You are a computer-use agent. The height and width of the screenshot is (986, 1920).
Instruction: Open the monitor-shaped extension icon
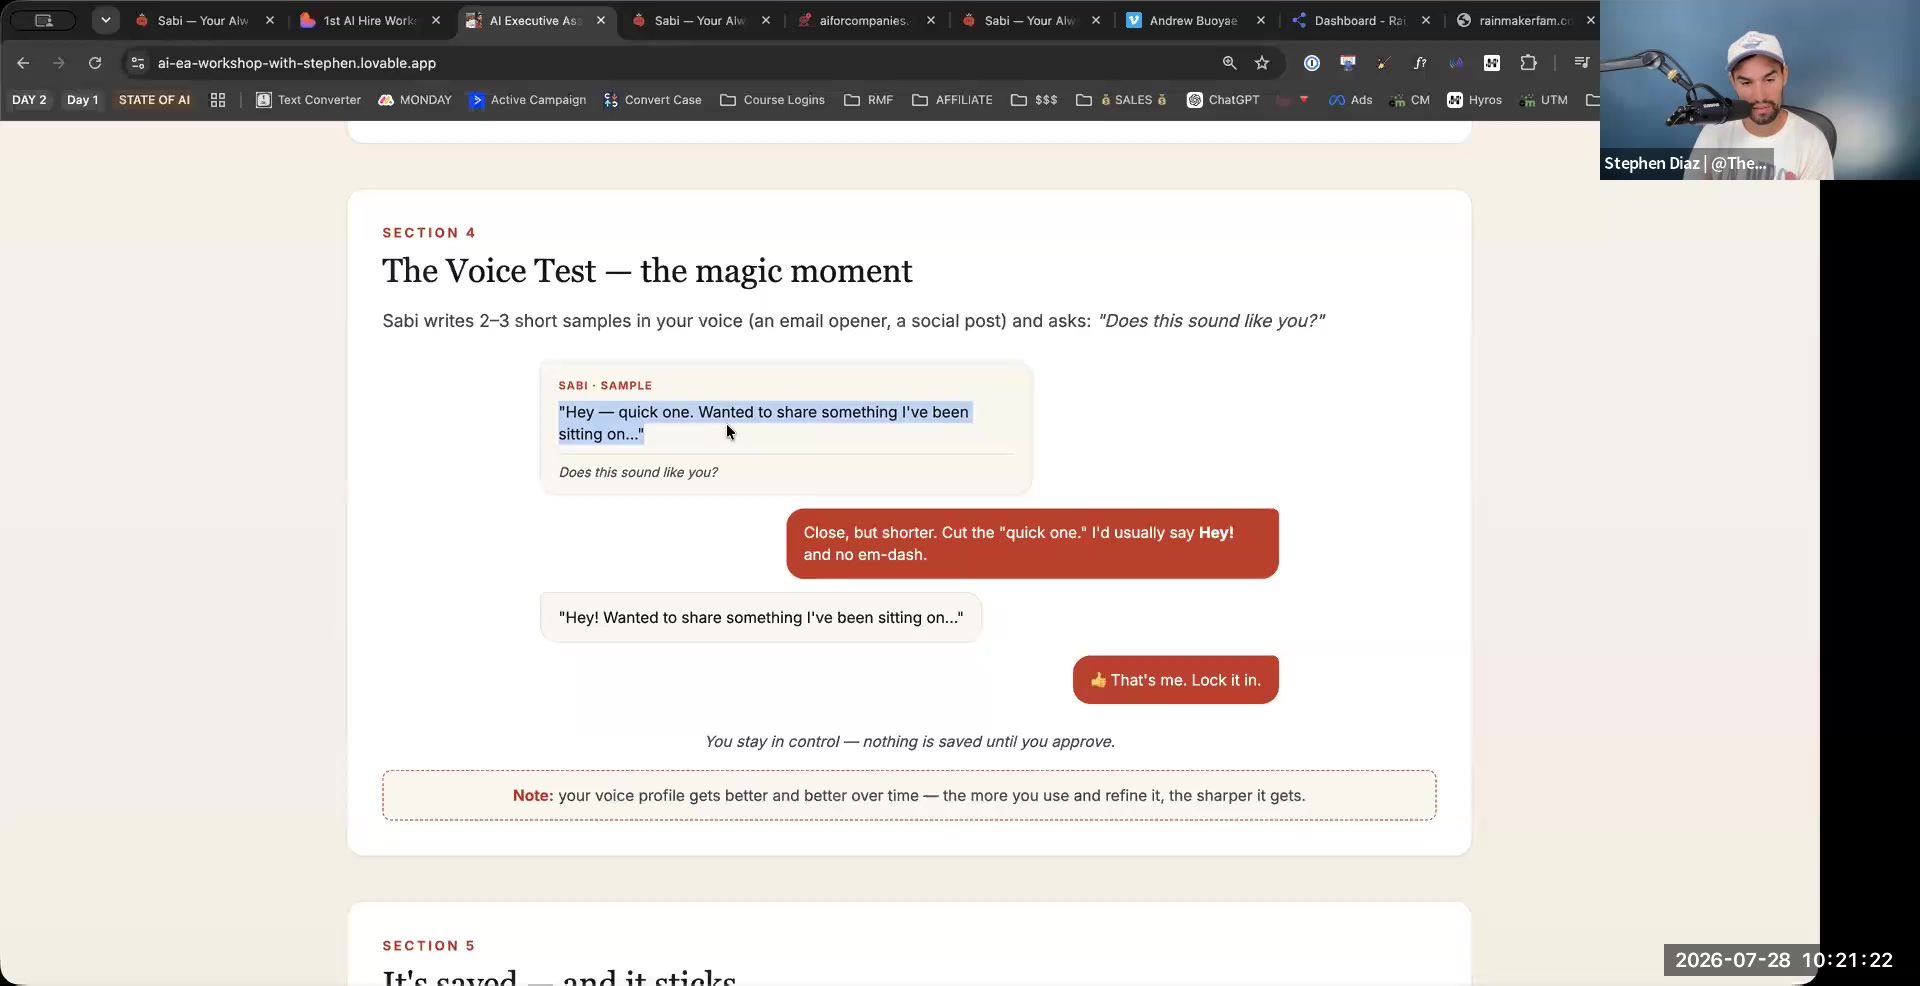[x=1348, y=63]
